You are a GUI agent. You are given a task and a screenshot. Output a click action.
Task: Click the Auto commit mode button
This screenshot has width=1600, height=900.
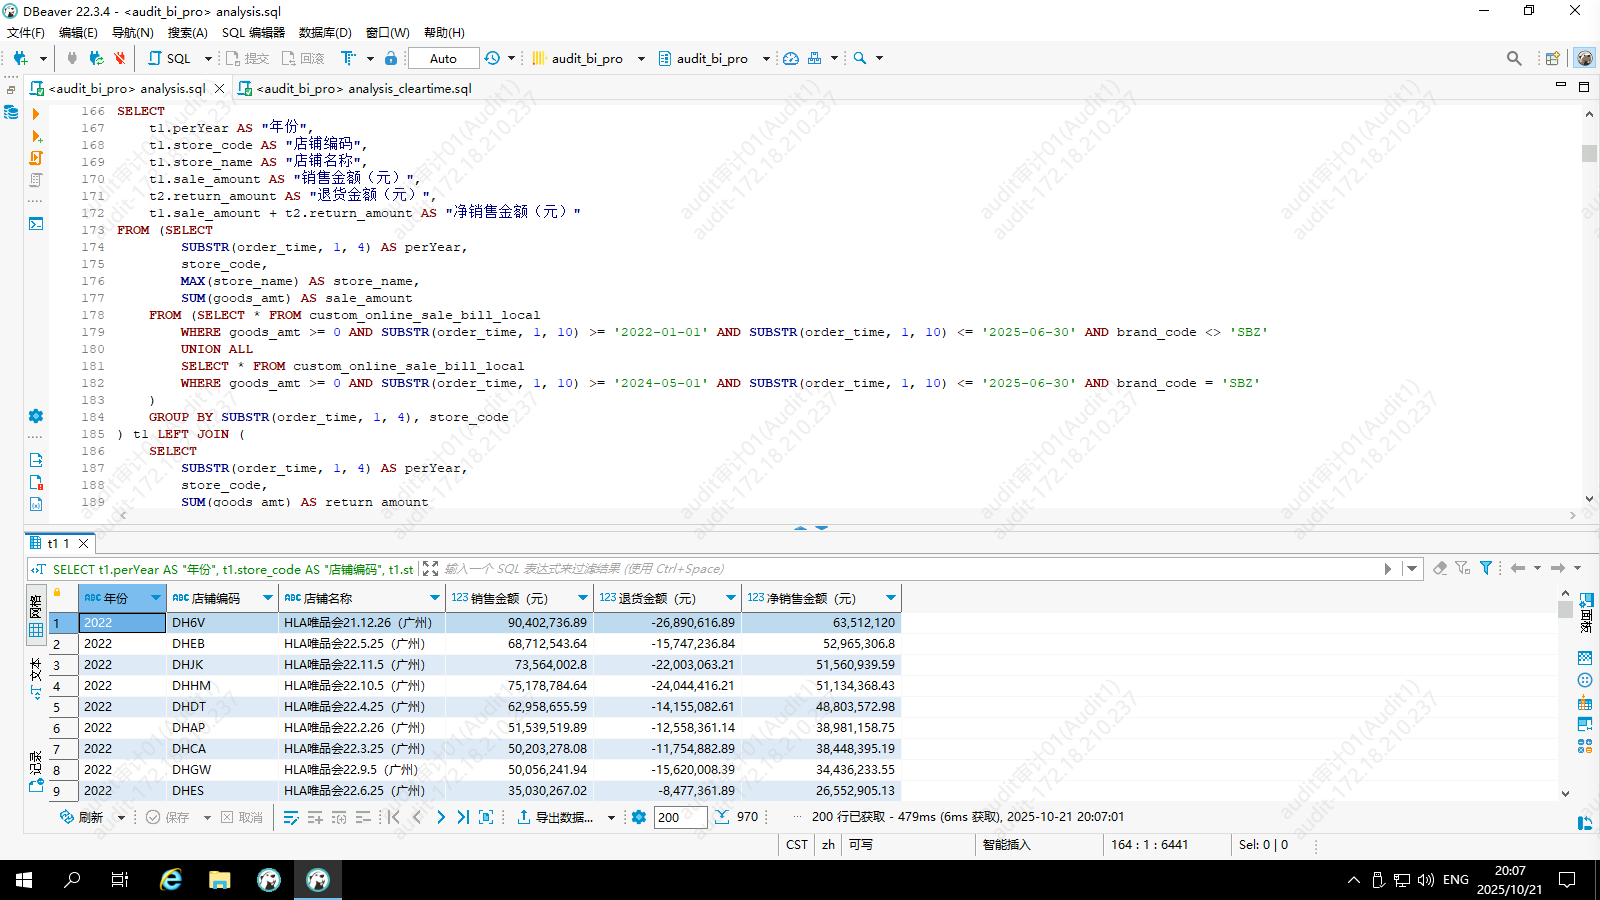pos(443,58)
